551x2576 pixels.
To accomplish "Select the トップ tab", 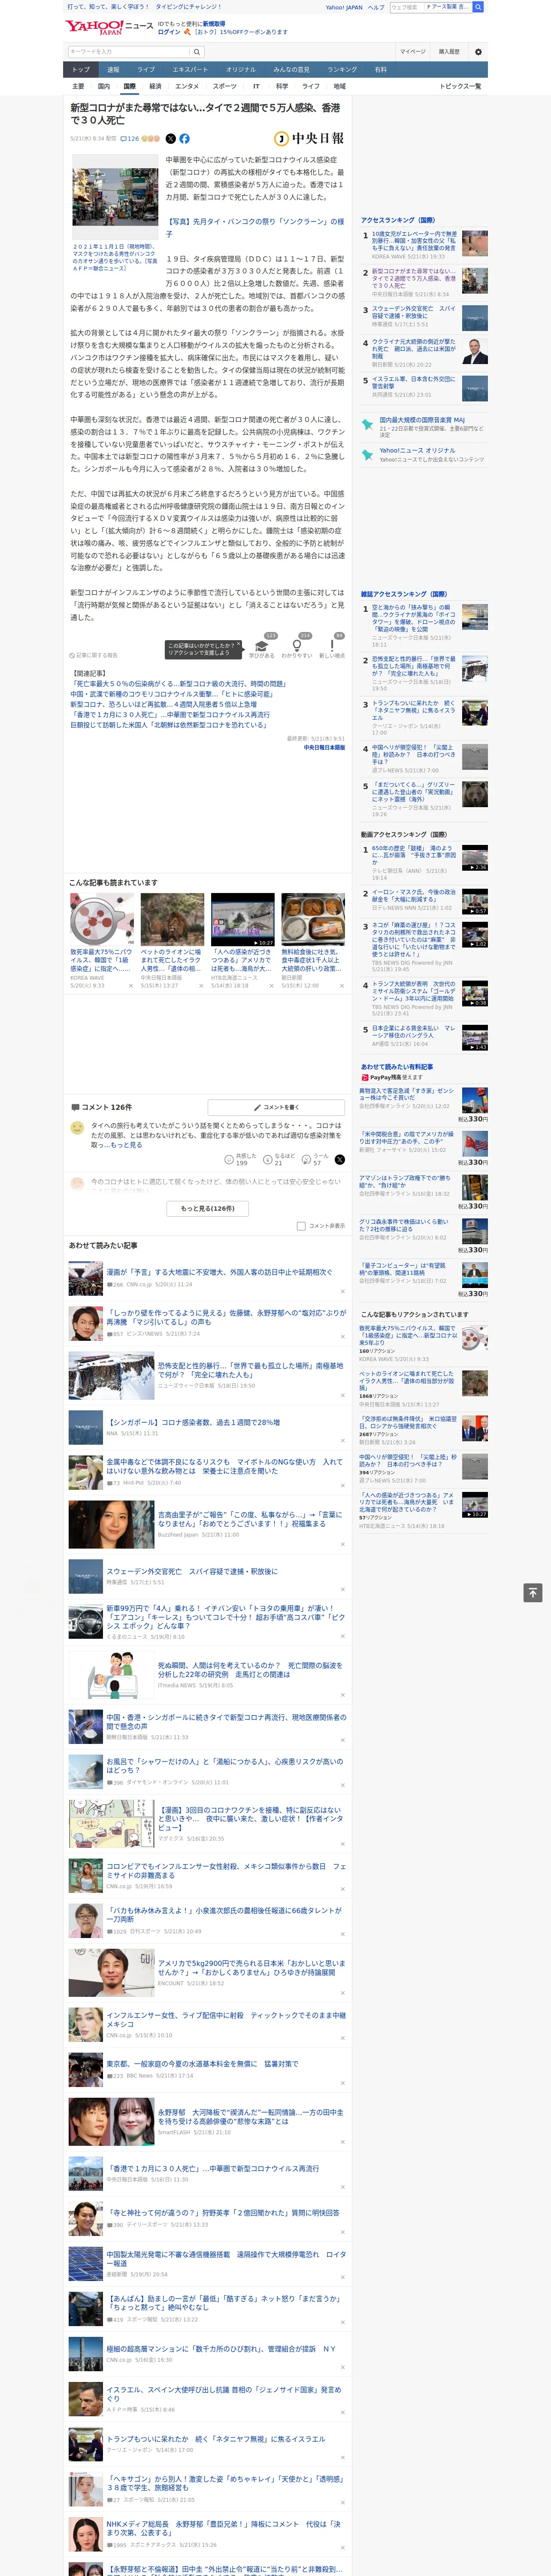I will tap(81, 70).
